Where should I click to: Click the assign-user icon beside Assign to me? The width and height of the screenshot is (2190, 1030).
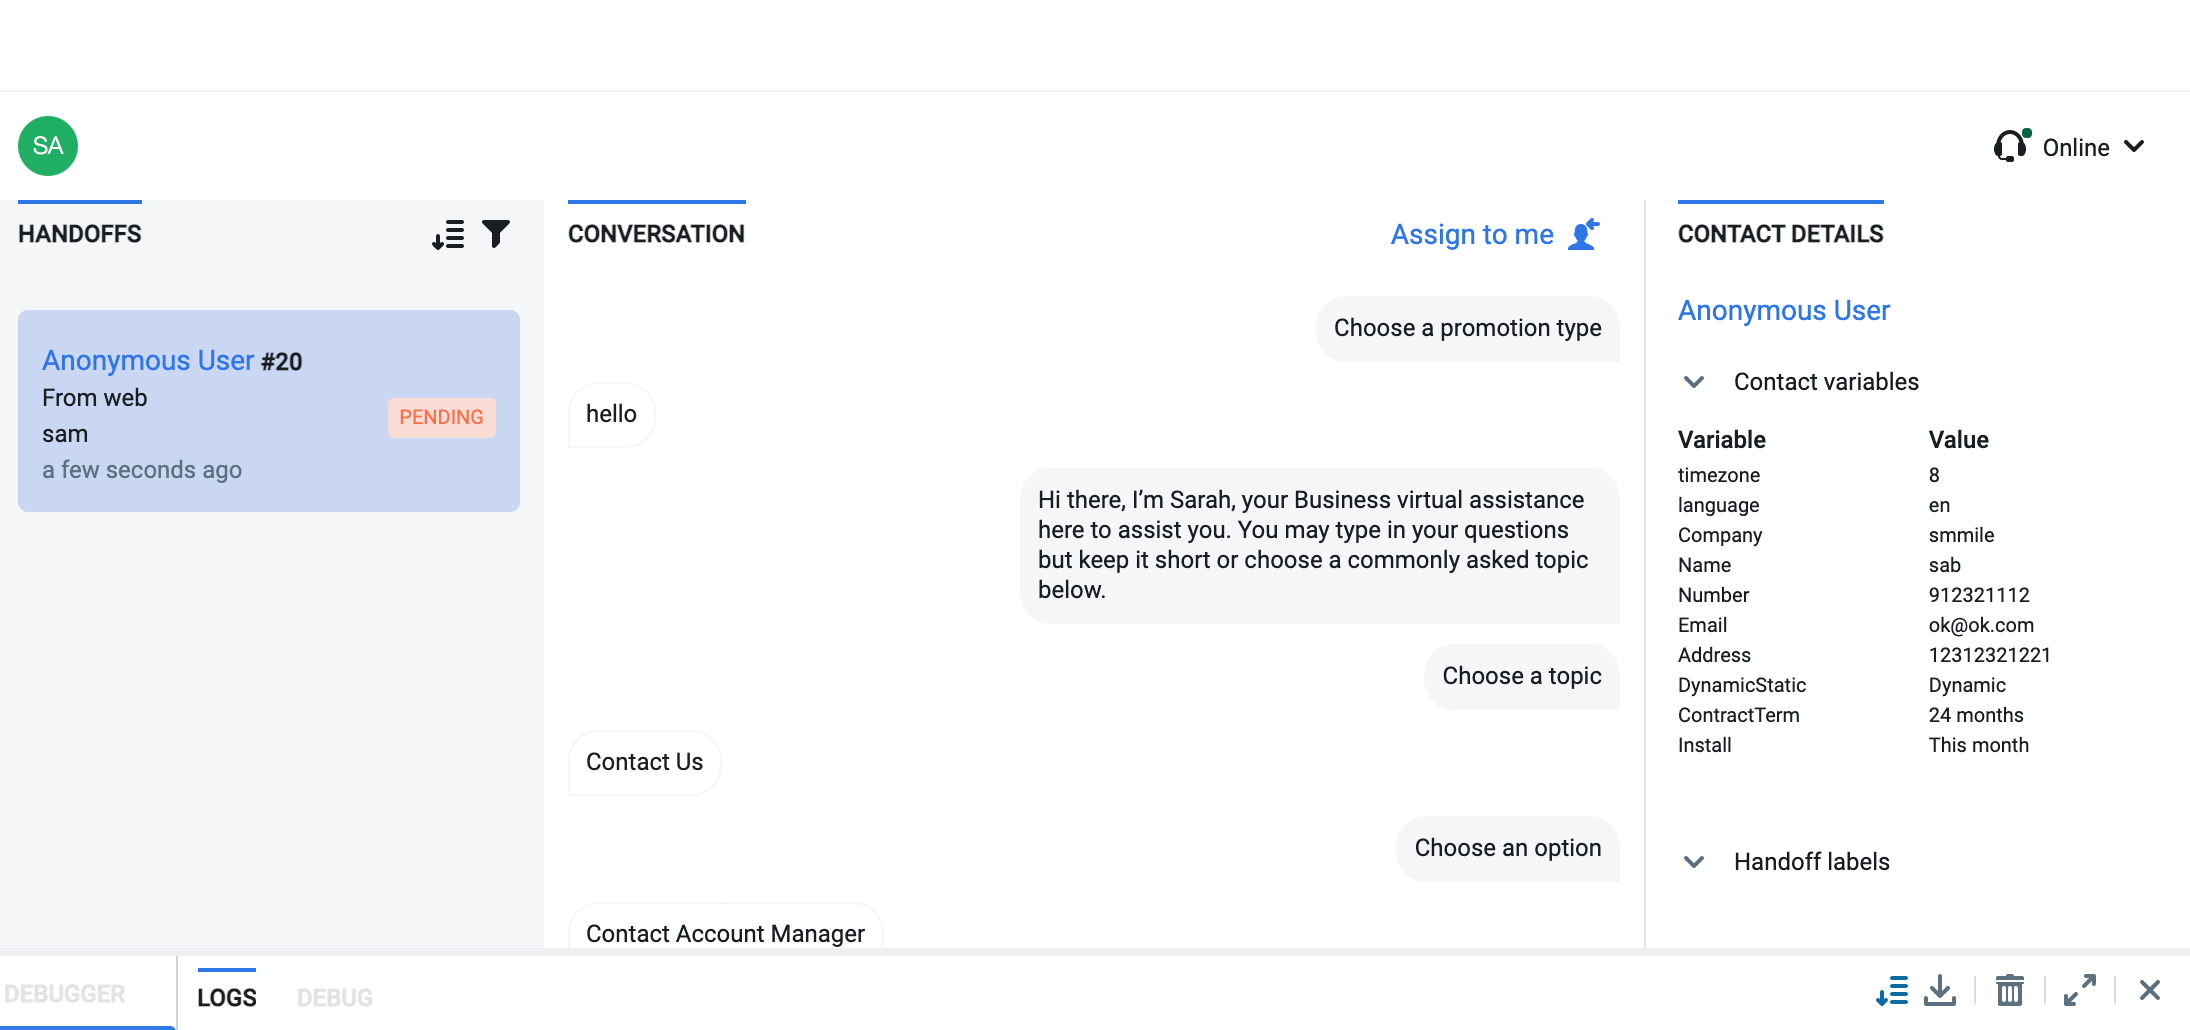coord(1584,235)
